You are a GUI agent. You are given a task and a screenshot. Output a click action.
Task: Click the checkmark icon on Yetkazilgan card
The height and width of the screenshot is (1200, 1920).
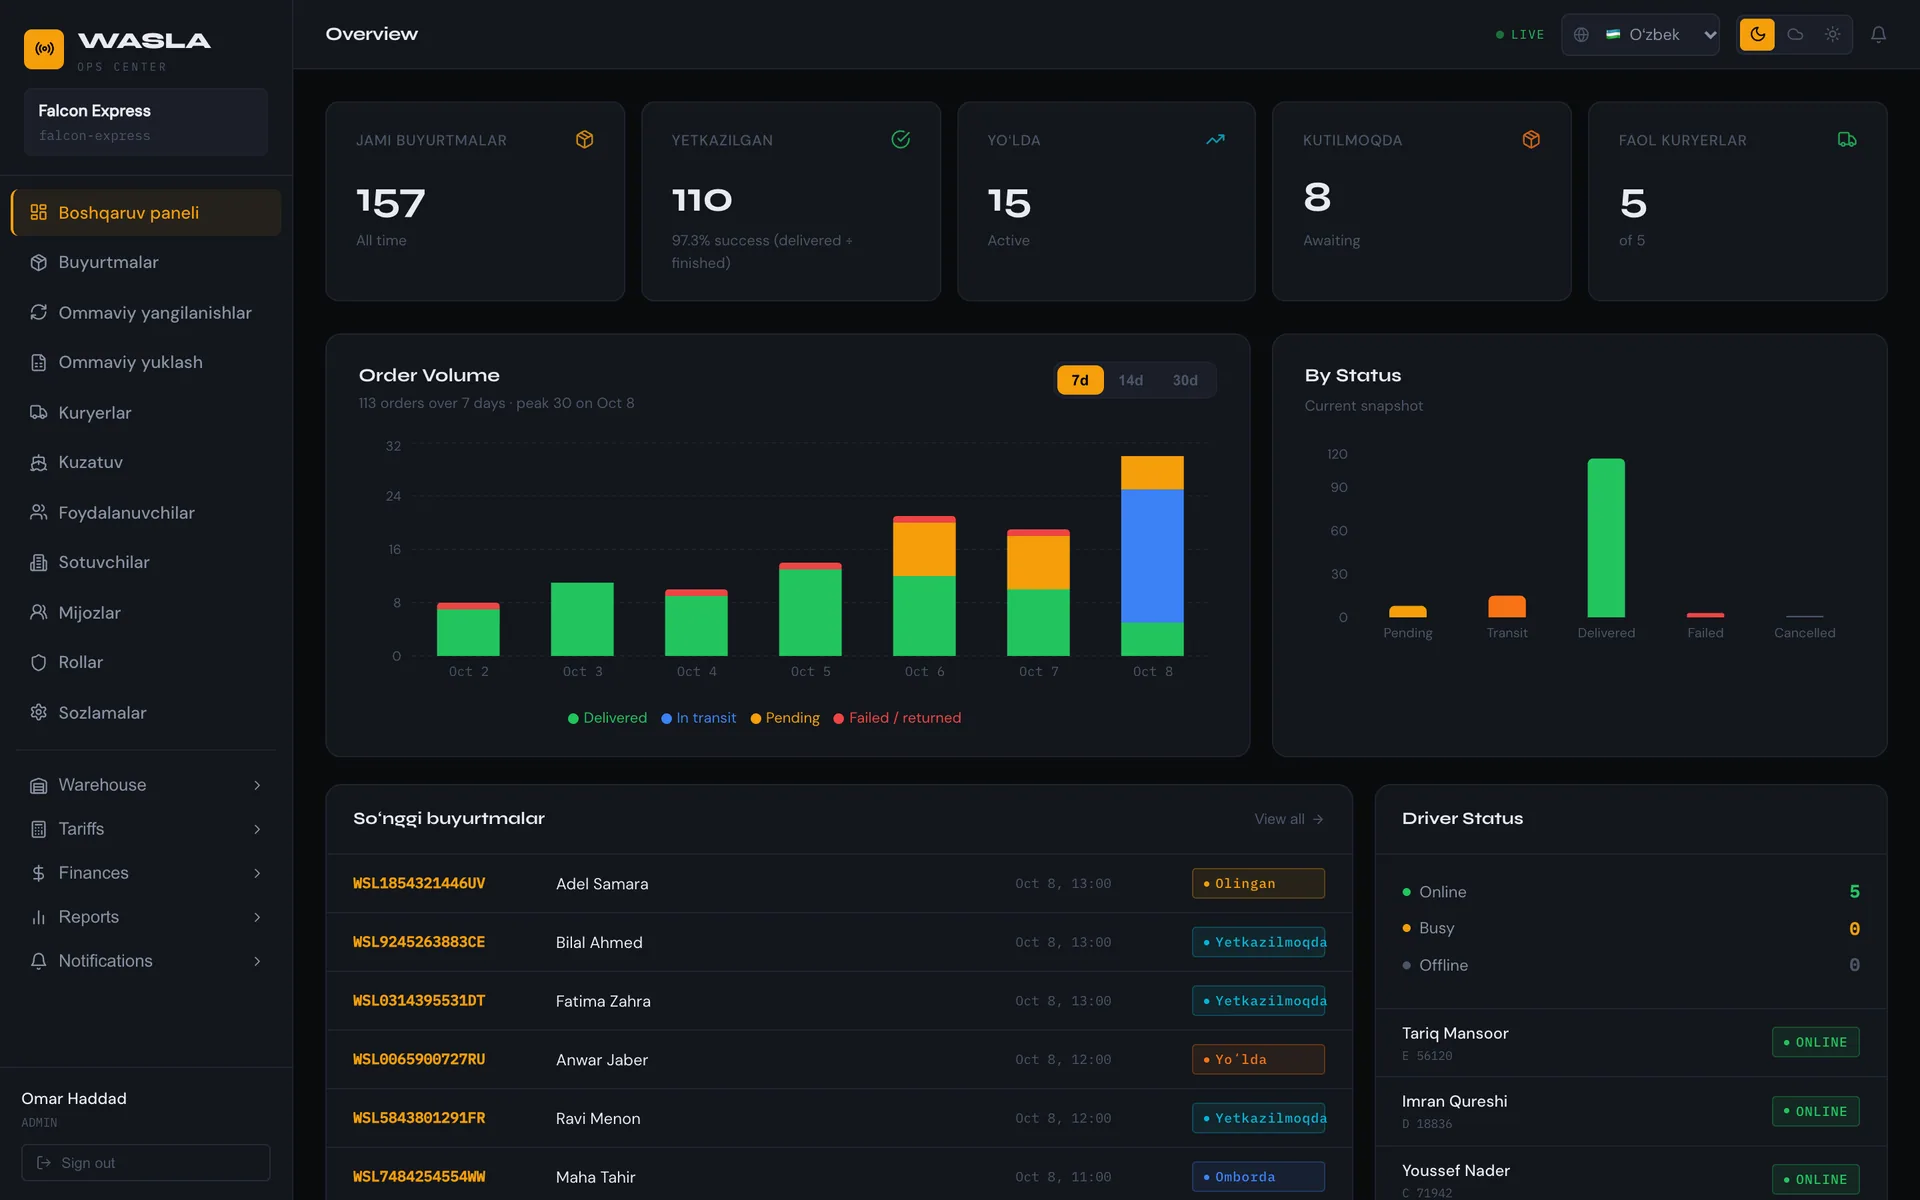click(900, 139)
